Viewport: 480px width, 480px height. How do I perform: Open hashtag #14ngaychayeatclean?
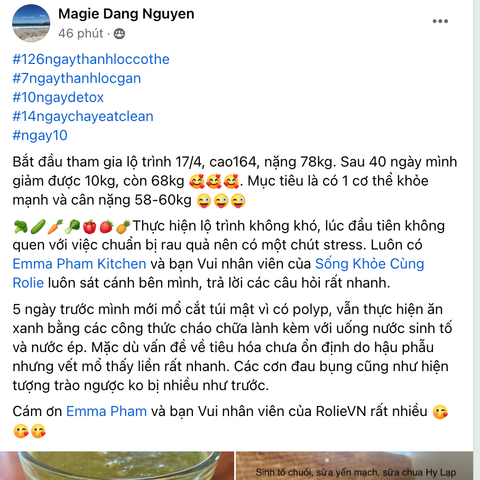(x=83, y=116)
